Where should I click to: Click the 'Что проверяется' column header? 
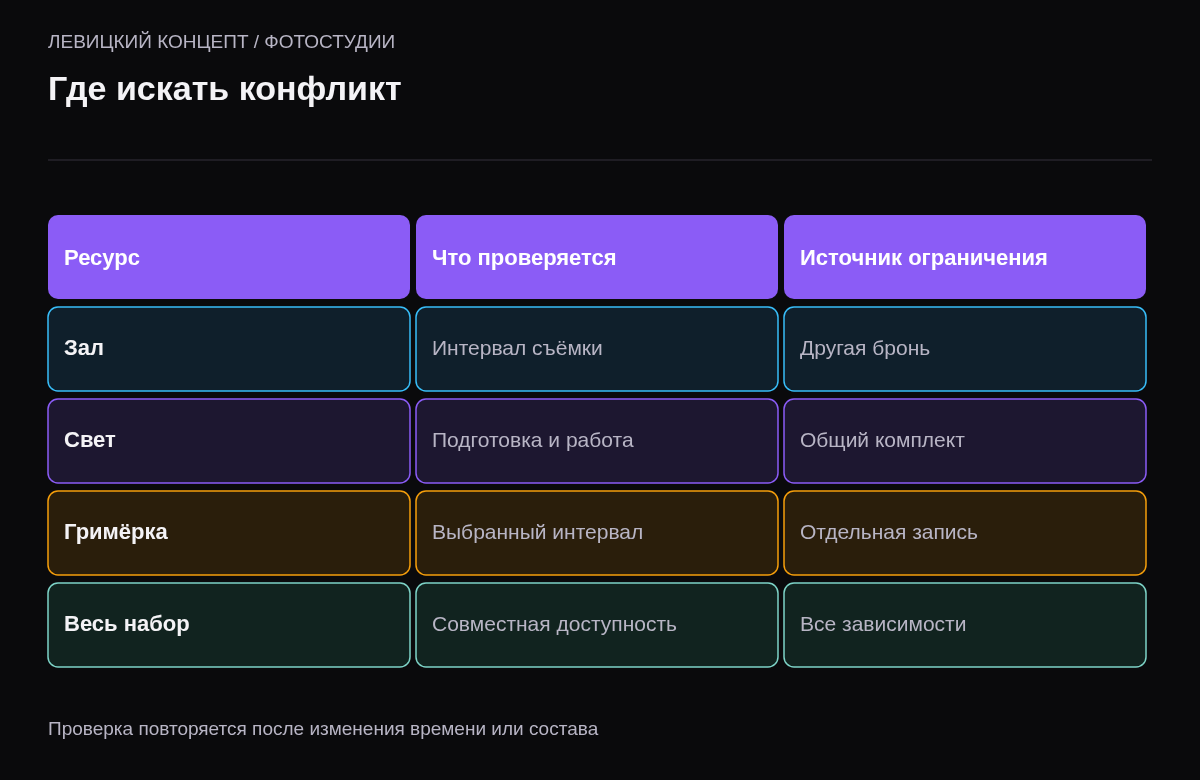597,257
